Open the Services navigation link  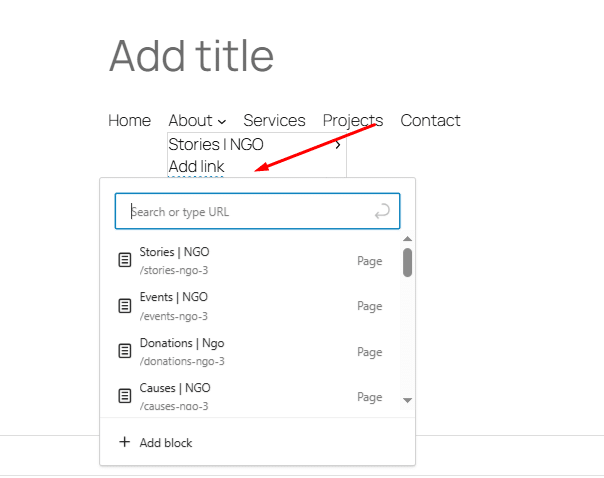(274, 121)
